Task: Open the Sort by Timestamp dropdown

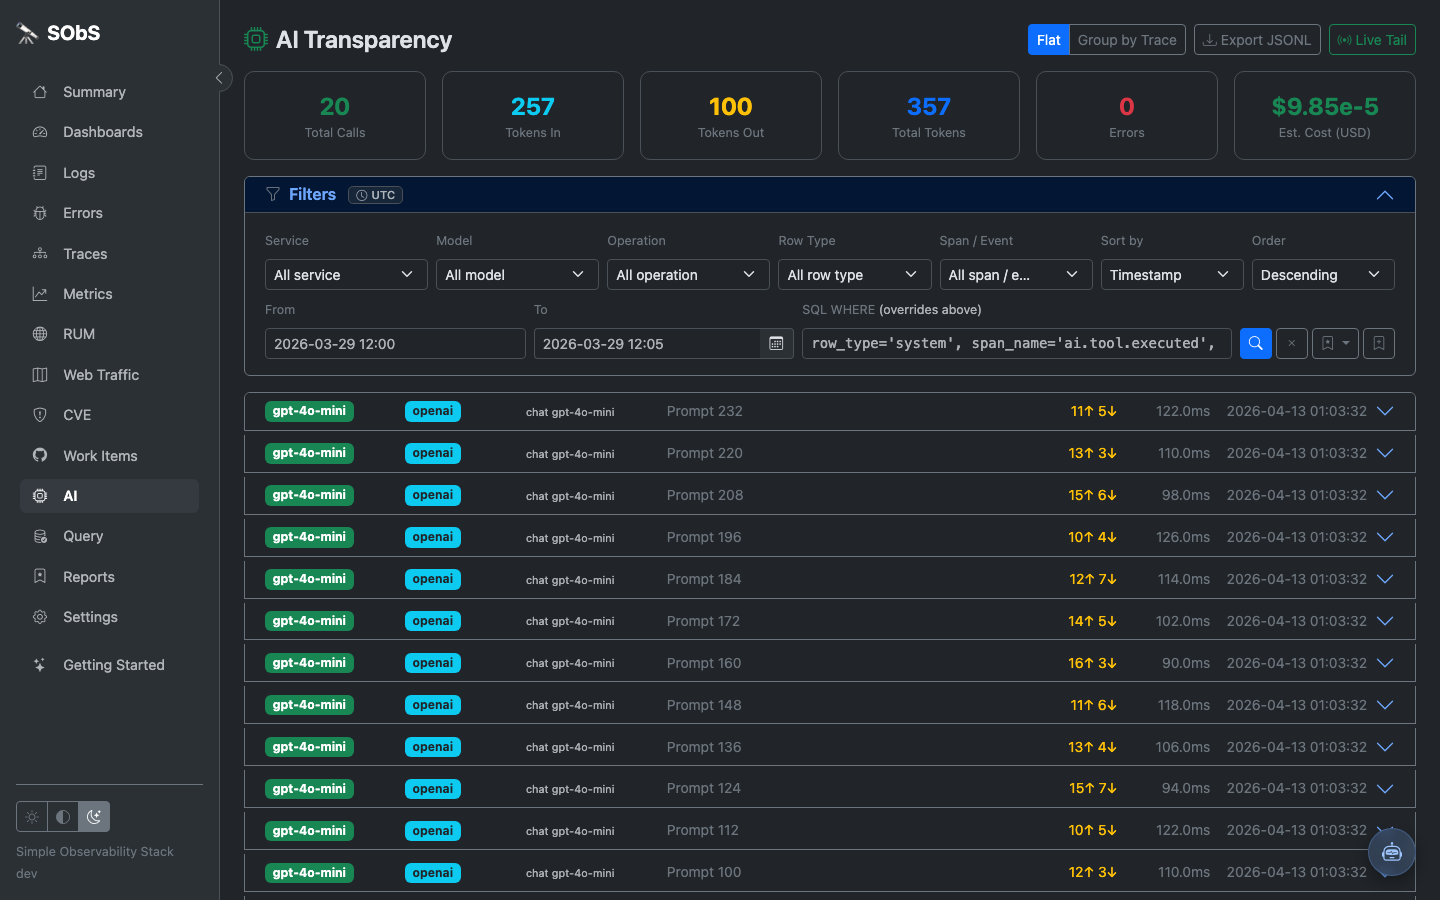Action: (1172, 275)
